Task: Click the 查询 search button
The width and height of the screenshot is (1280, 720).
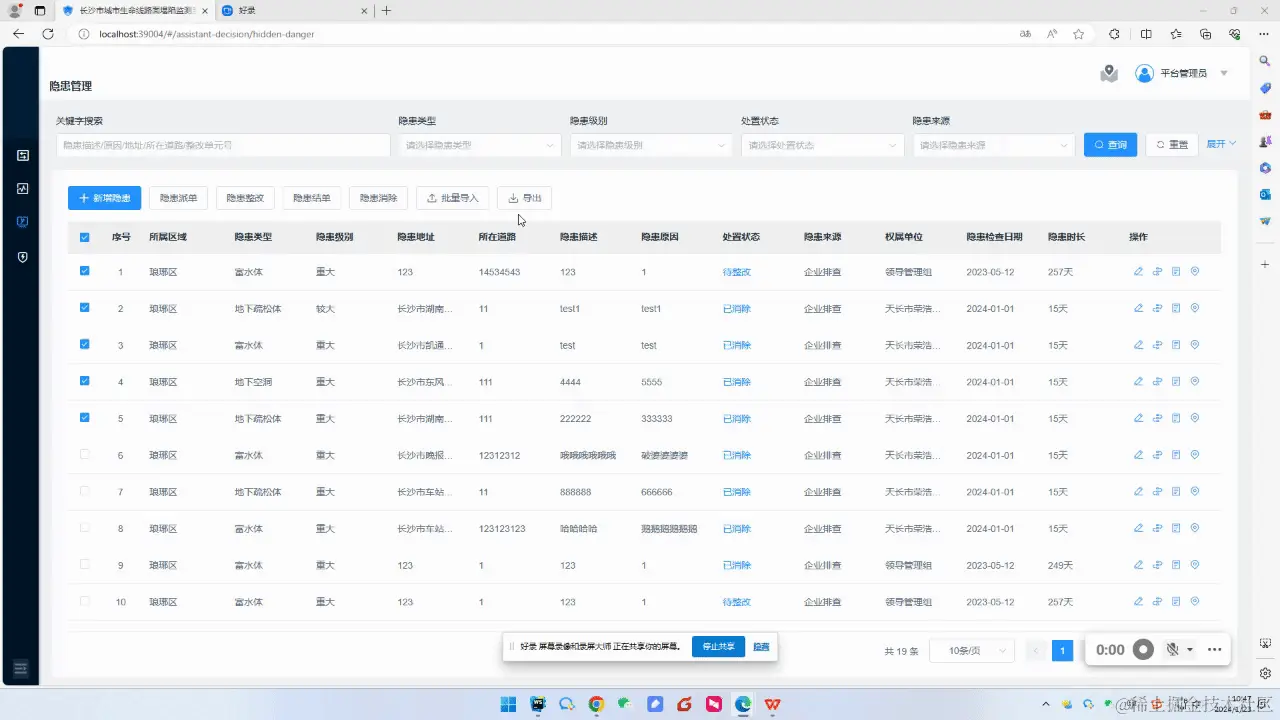Action: pyautogui.click(x=1110, y=145)
